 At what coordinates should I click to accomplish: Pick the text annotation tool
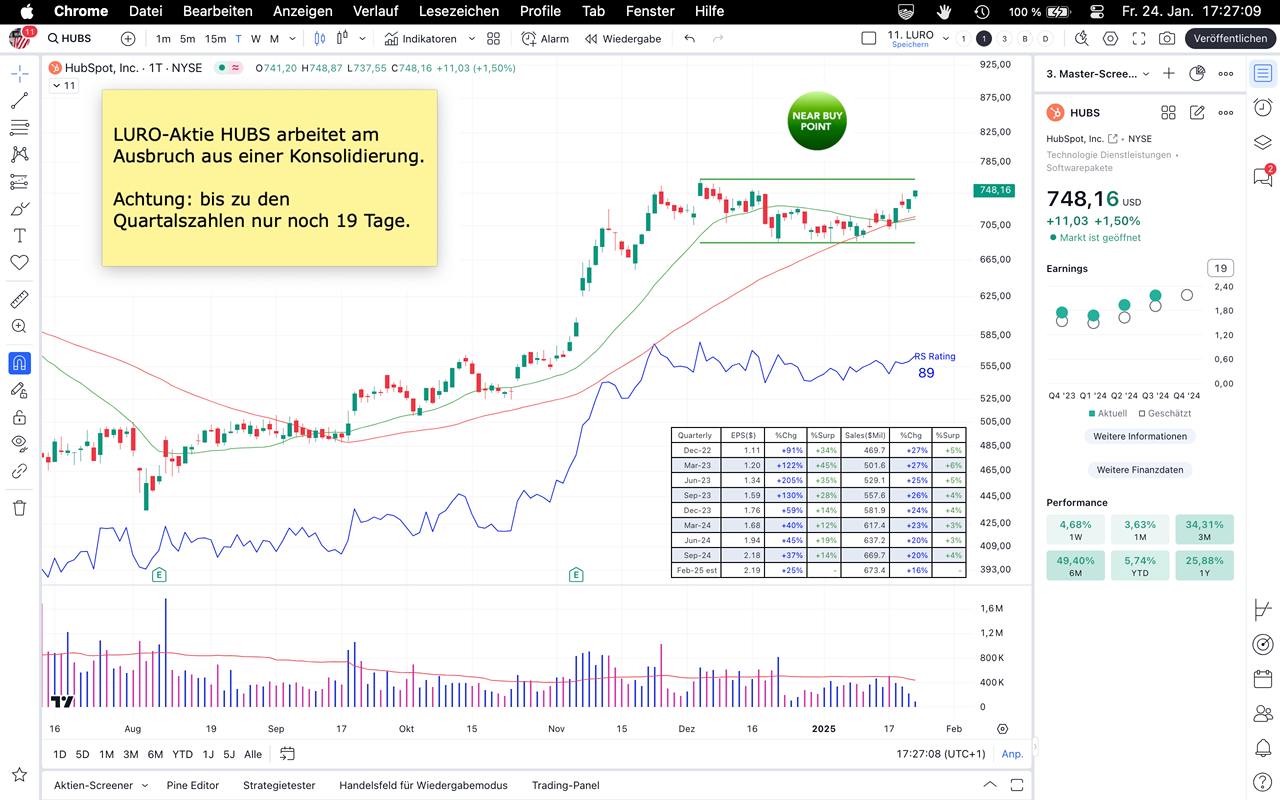[19, 236]
